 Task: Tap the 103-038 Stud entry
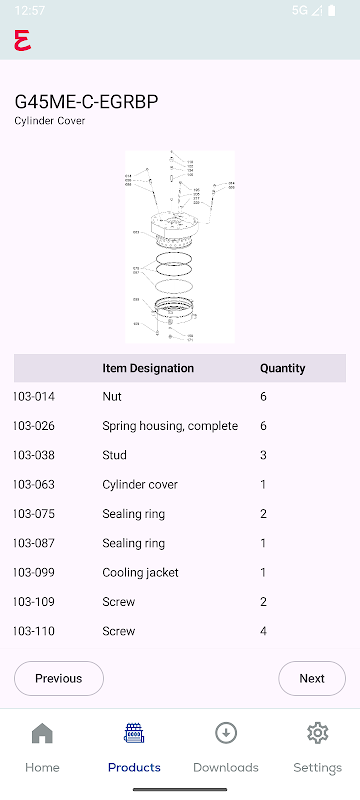[x=180, y=455]
